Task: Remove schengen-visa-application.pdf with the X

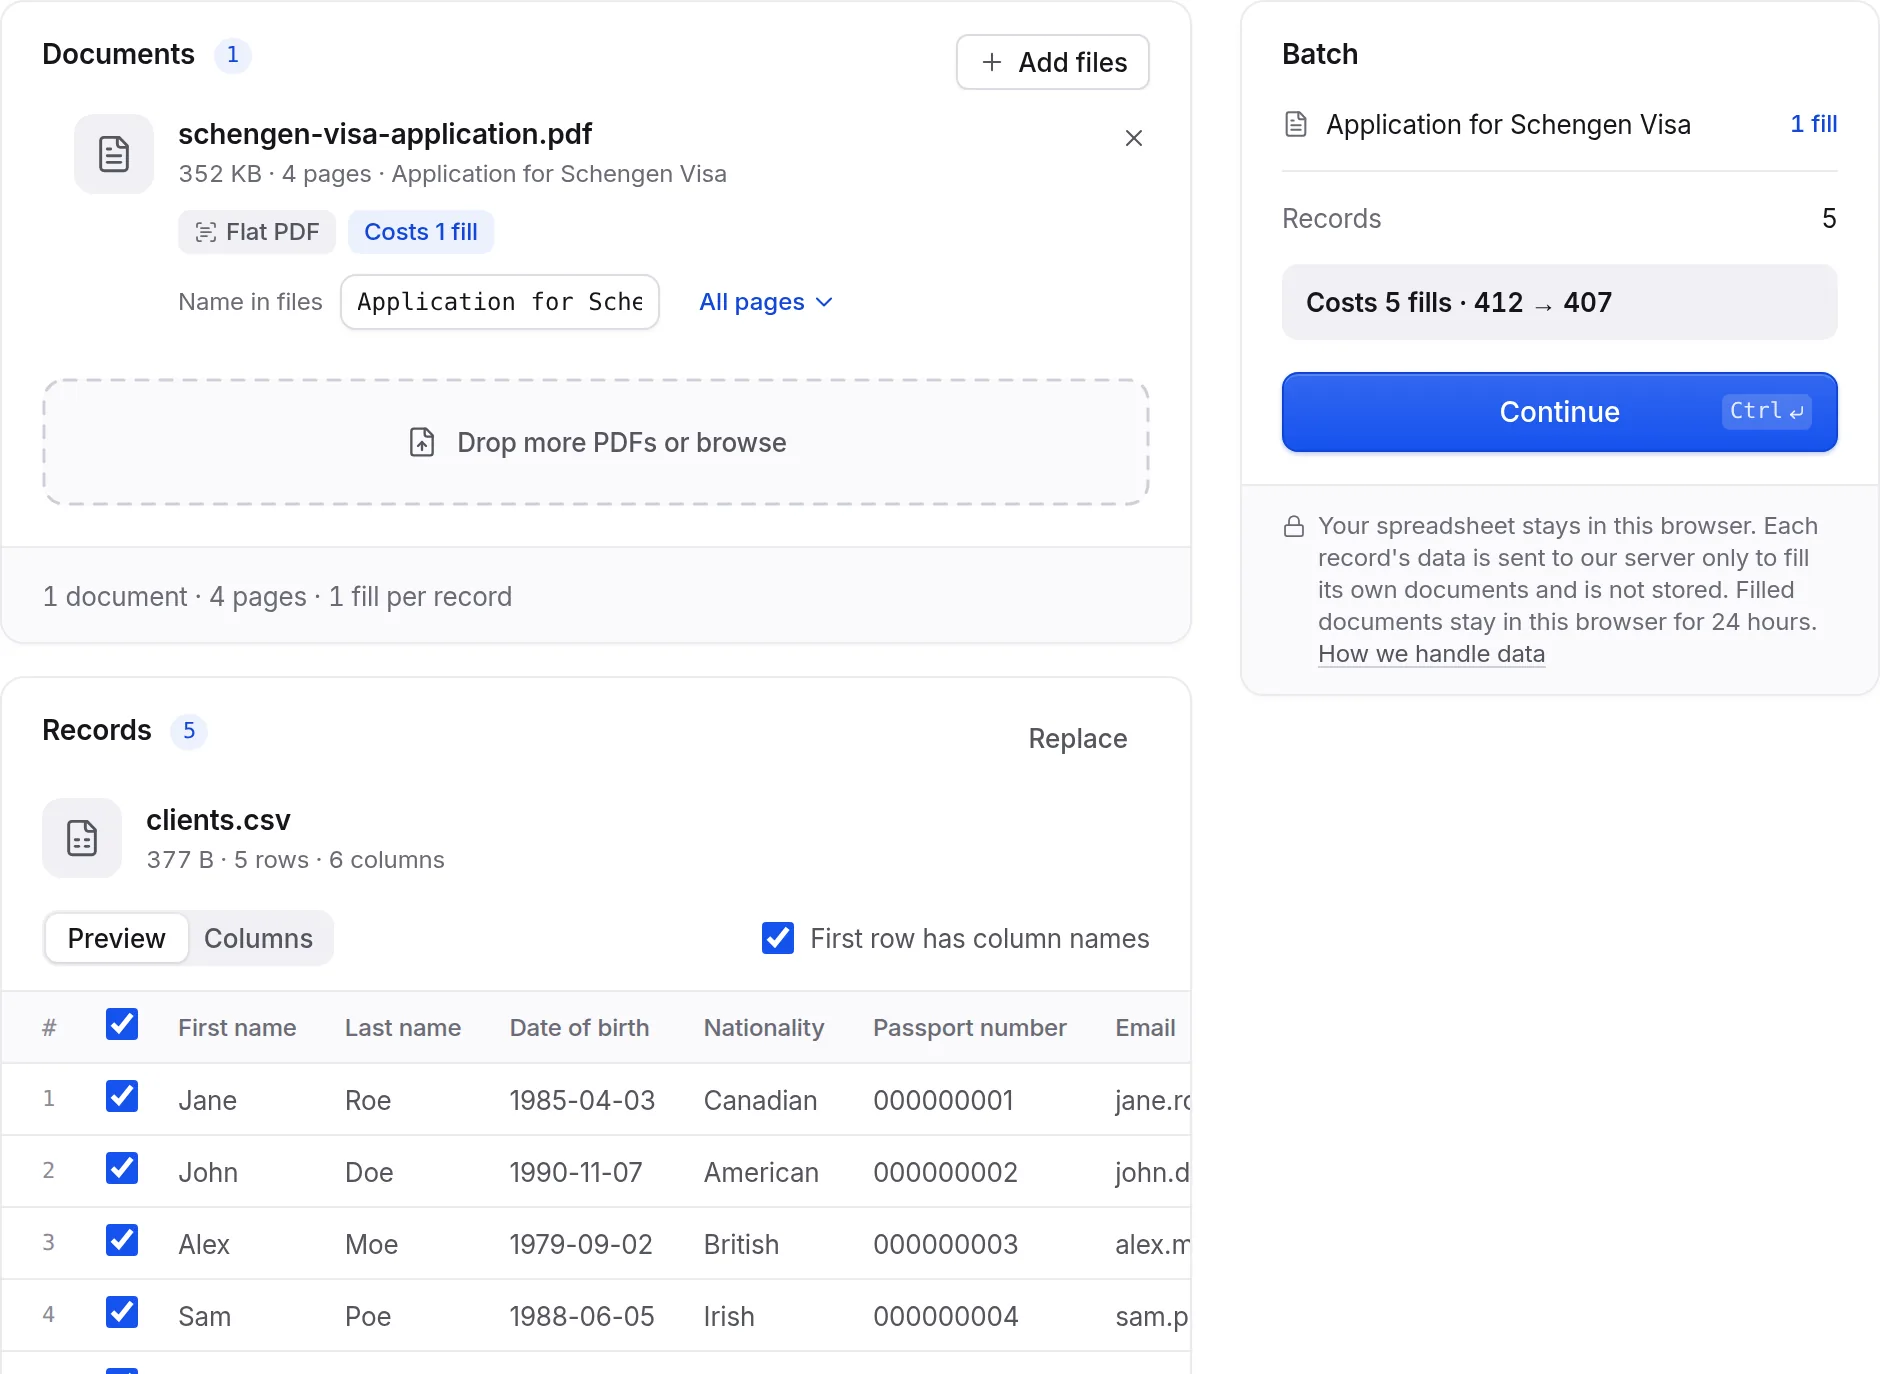Action: (x=1134, y=138)
